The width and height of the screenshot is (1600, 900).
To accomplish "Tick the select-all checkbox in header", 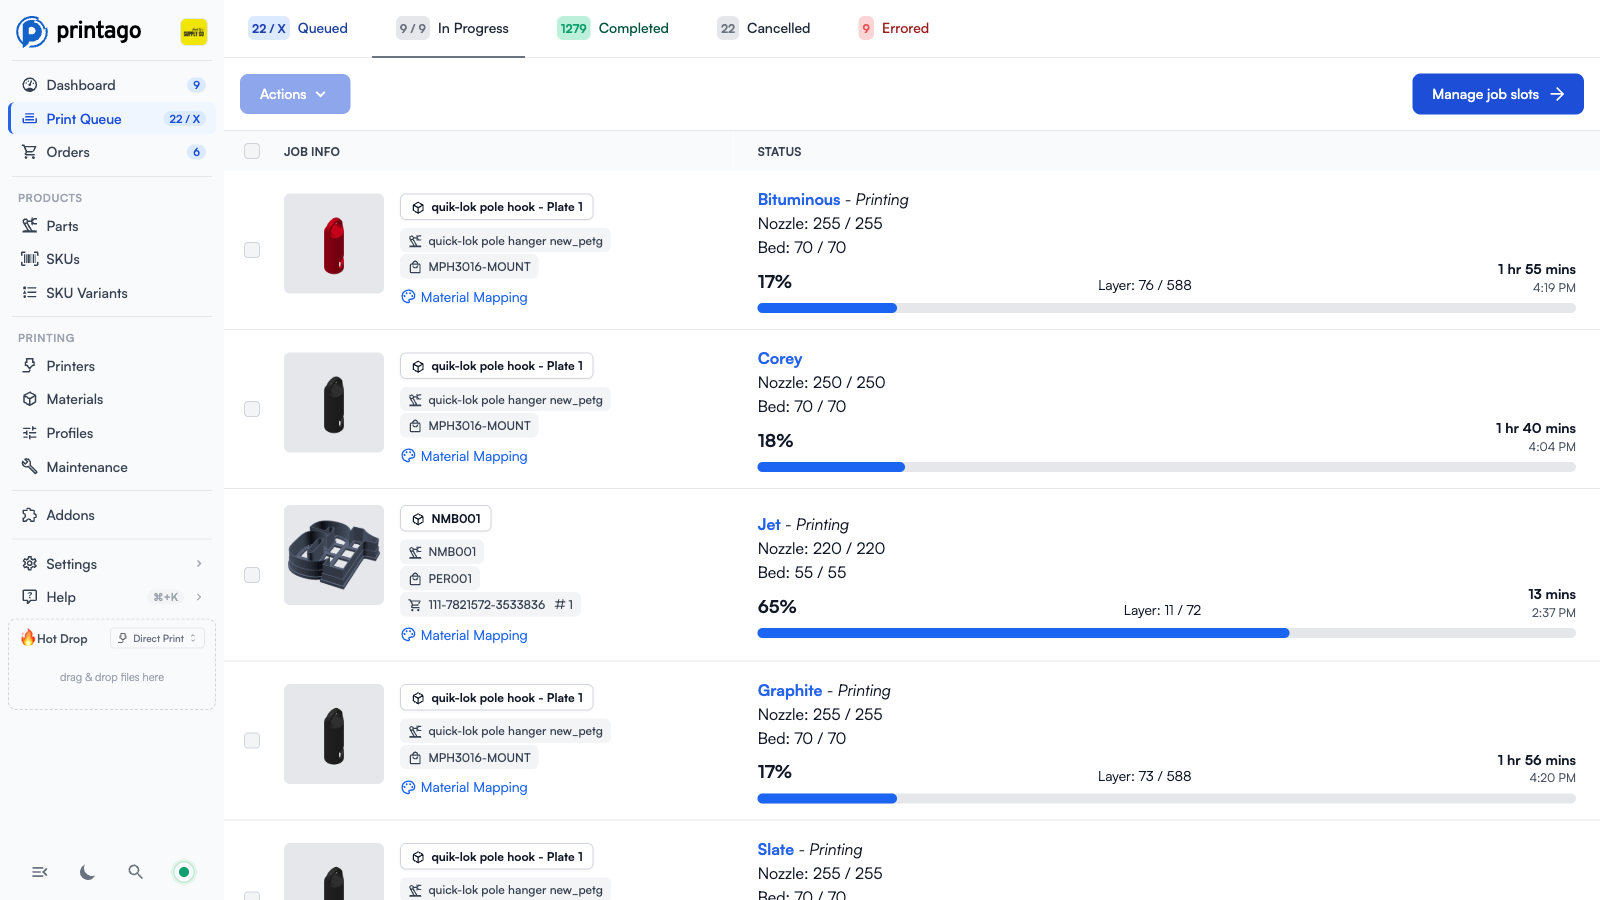I will [252, 151].
